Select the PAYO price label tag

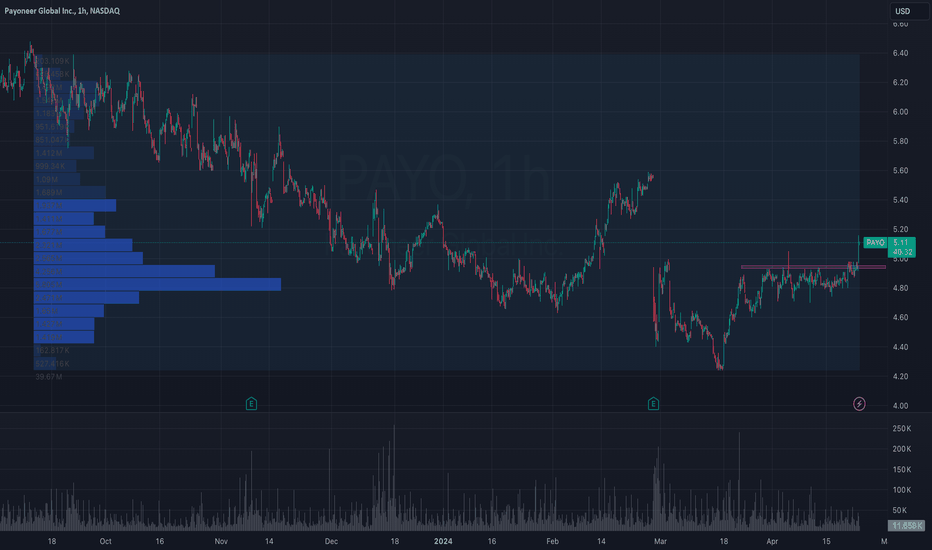point(875,243)
